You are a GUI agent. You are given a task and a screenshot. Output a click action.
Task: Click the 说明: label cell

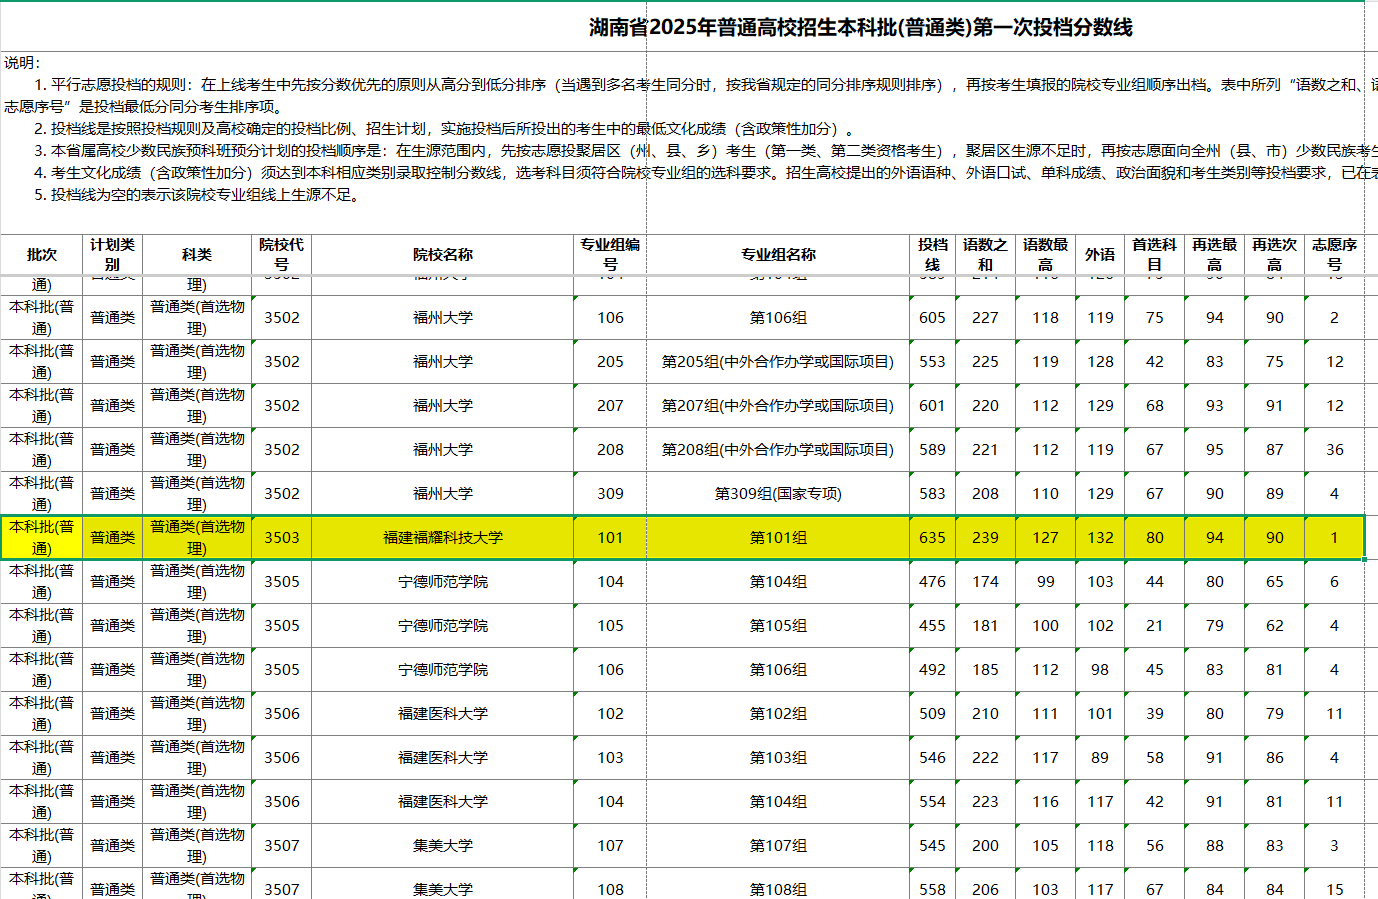tap(22, 63)
